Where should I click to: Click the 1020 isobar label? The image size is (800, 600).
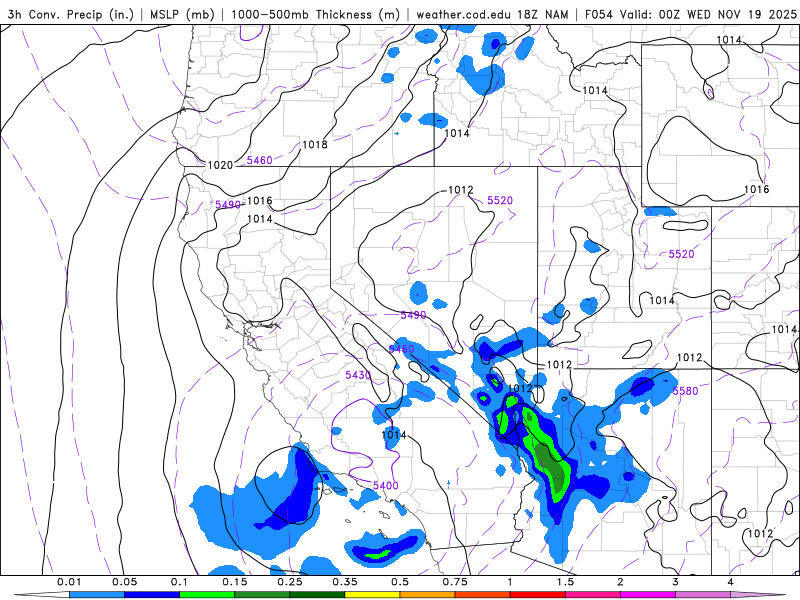(x=220, y=165)
